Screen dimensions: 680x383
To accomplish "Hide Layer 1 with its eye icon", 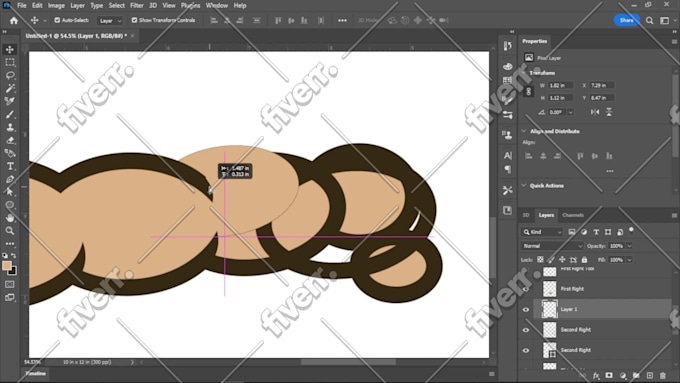I will pos(526,309).
